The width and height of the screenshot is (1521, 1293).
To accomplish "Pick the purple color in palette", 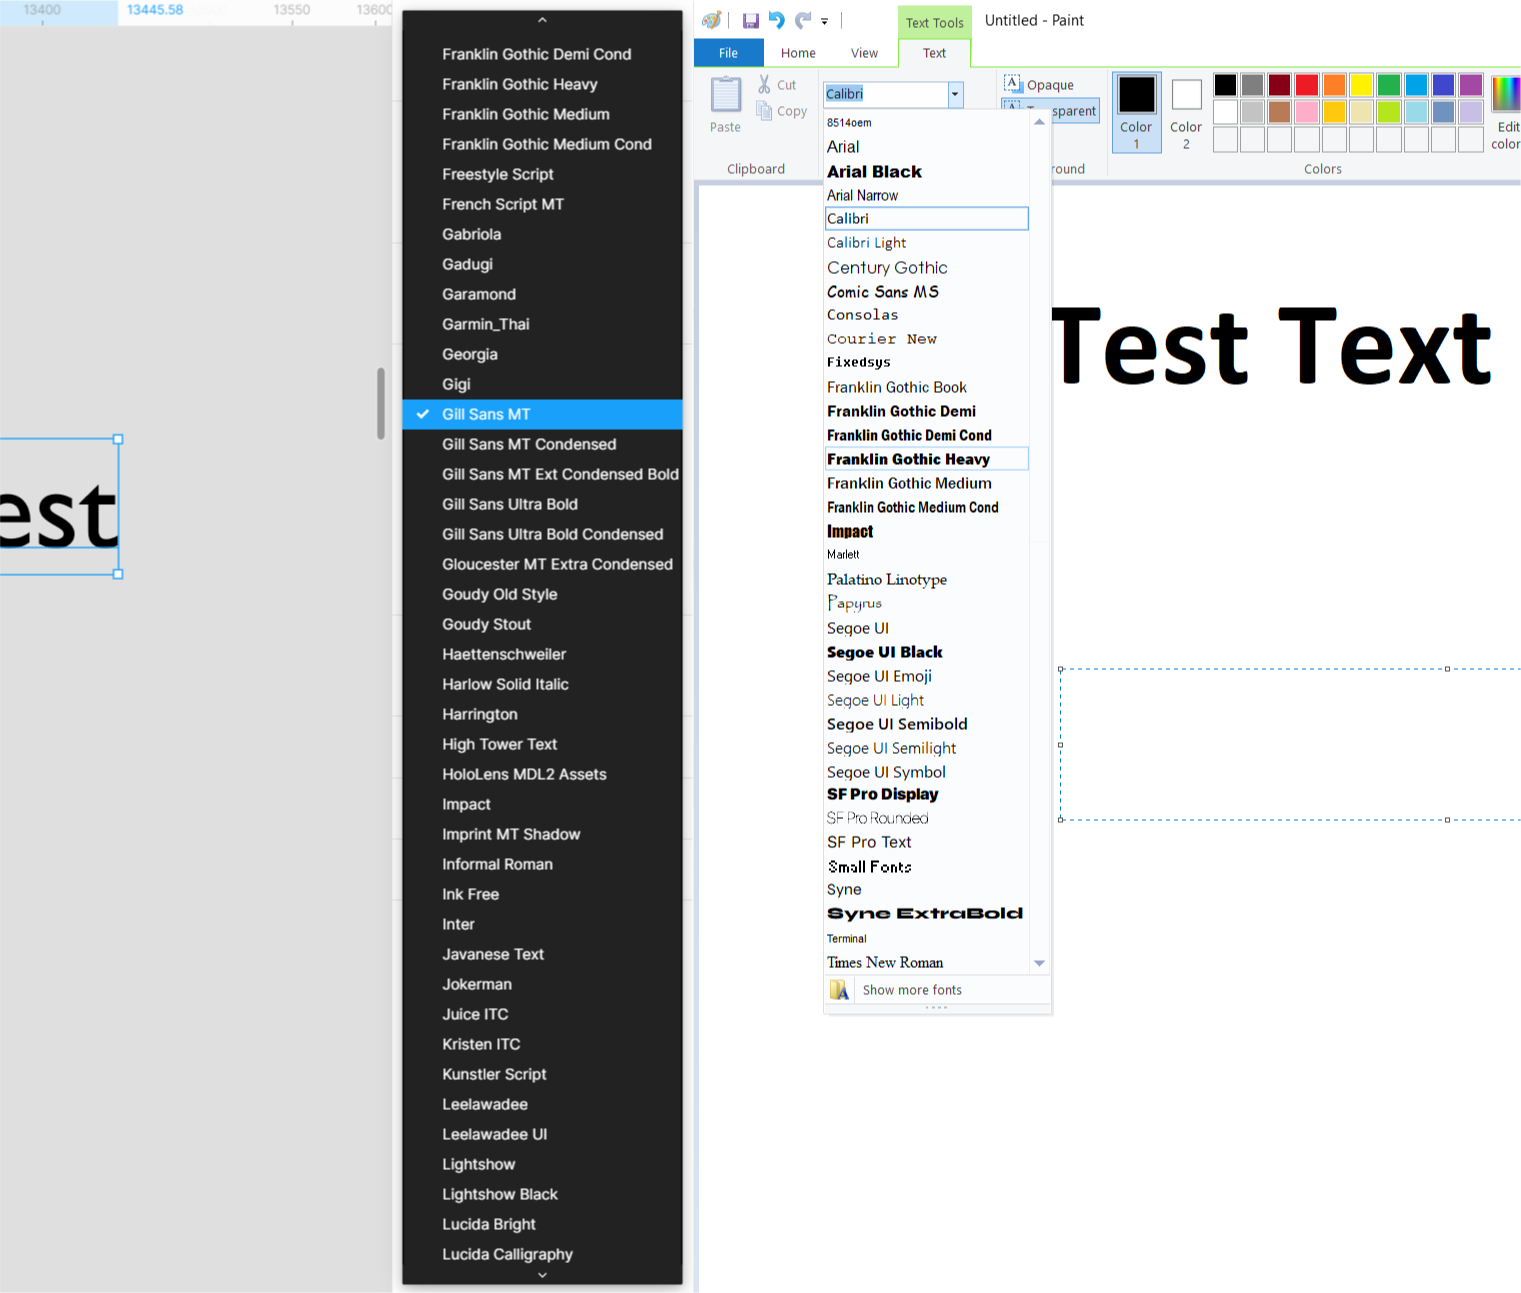I will [1470, 85].
